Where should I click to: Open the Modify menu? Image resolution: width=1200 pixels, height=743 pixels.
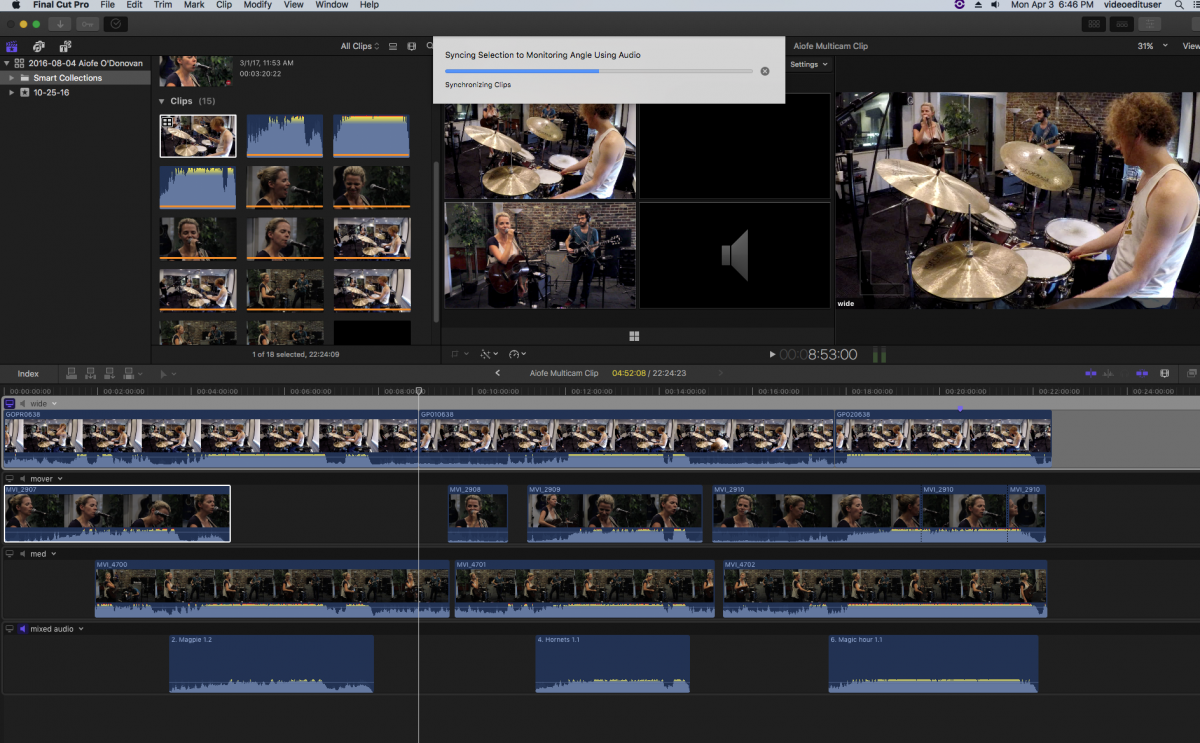pyautogui.click(x=257, y=5)
